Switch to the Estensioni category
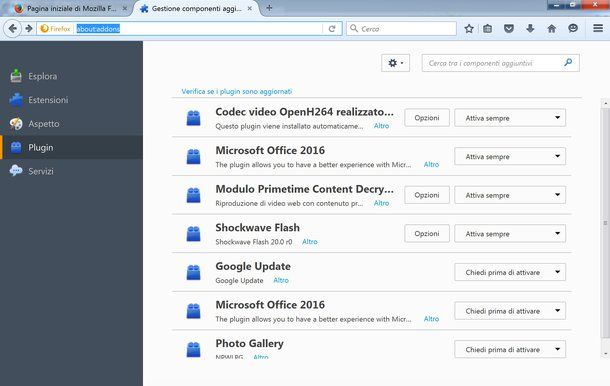The height and width of the screenshot is (386, 610). pos(71,100)
